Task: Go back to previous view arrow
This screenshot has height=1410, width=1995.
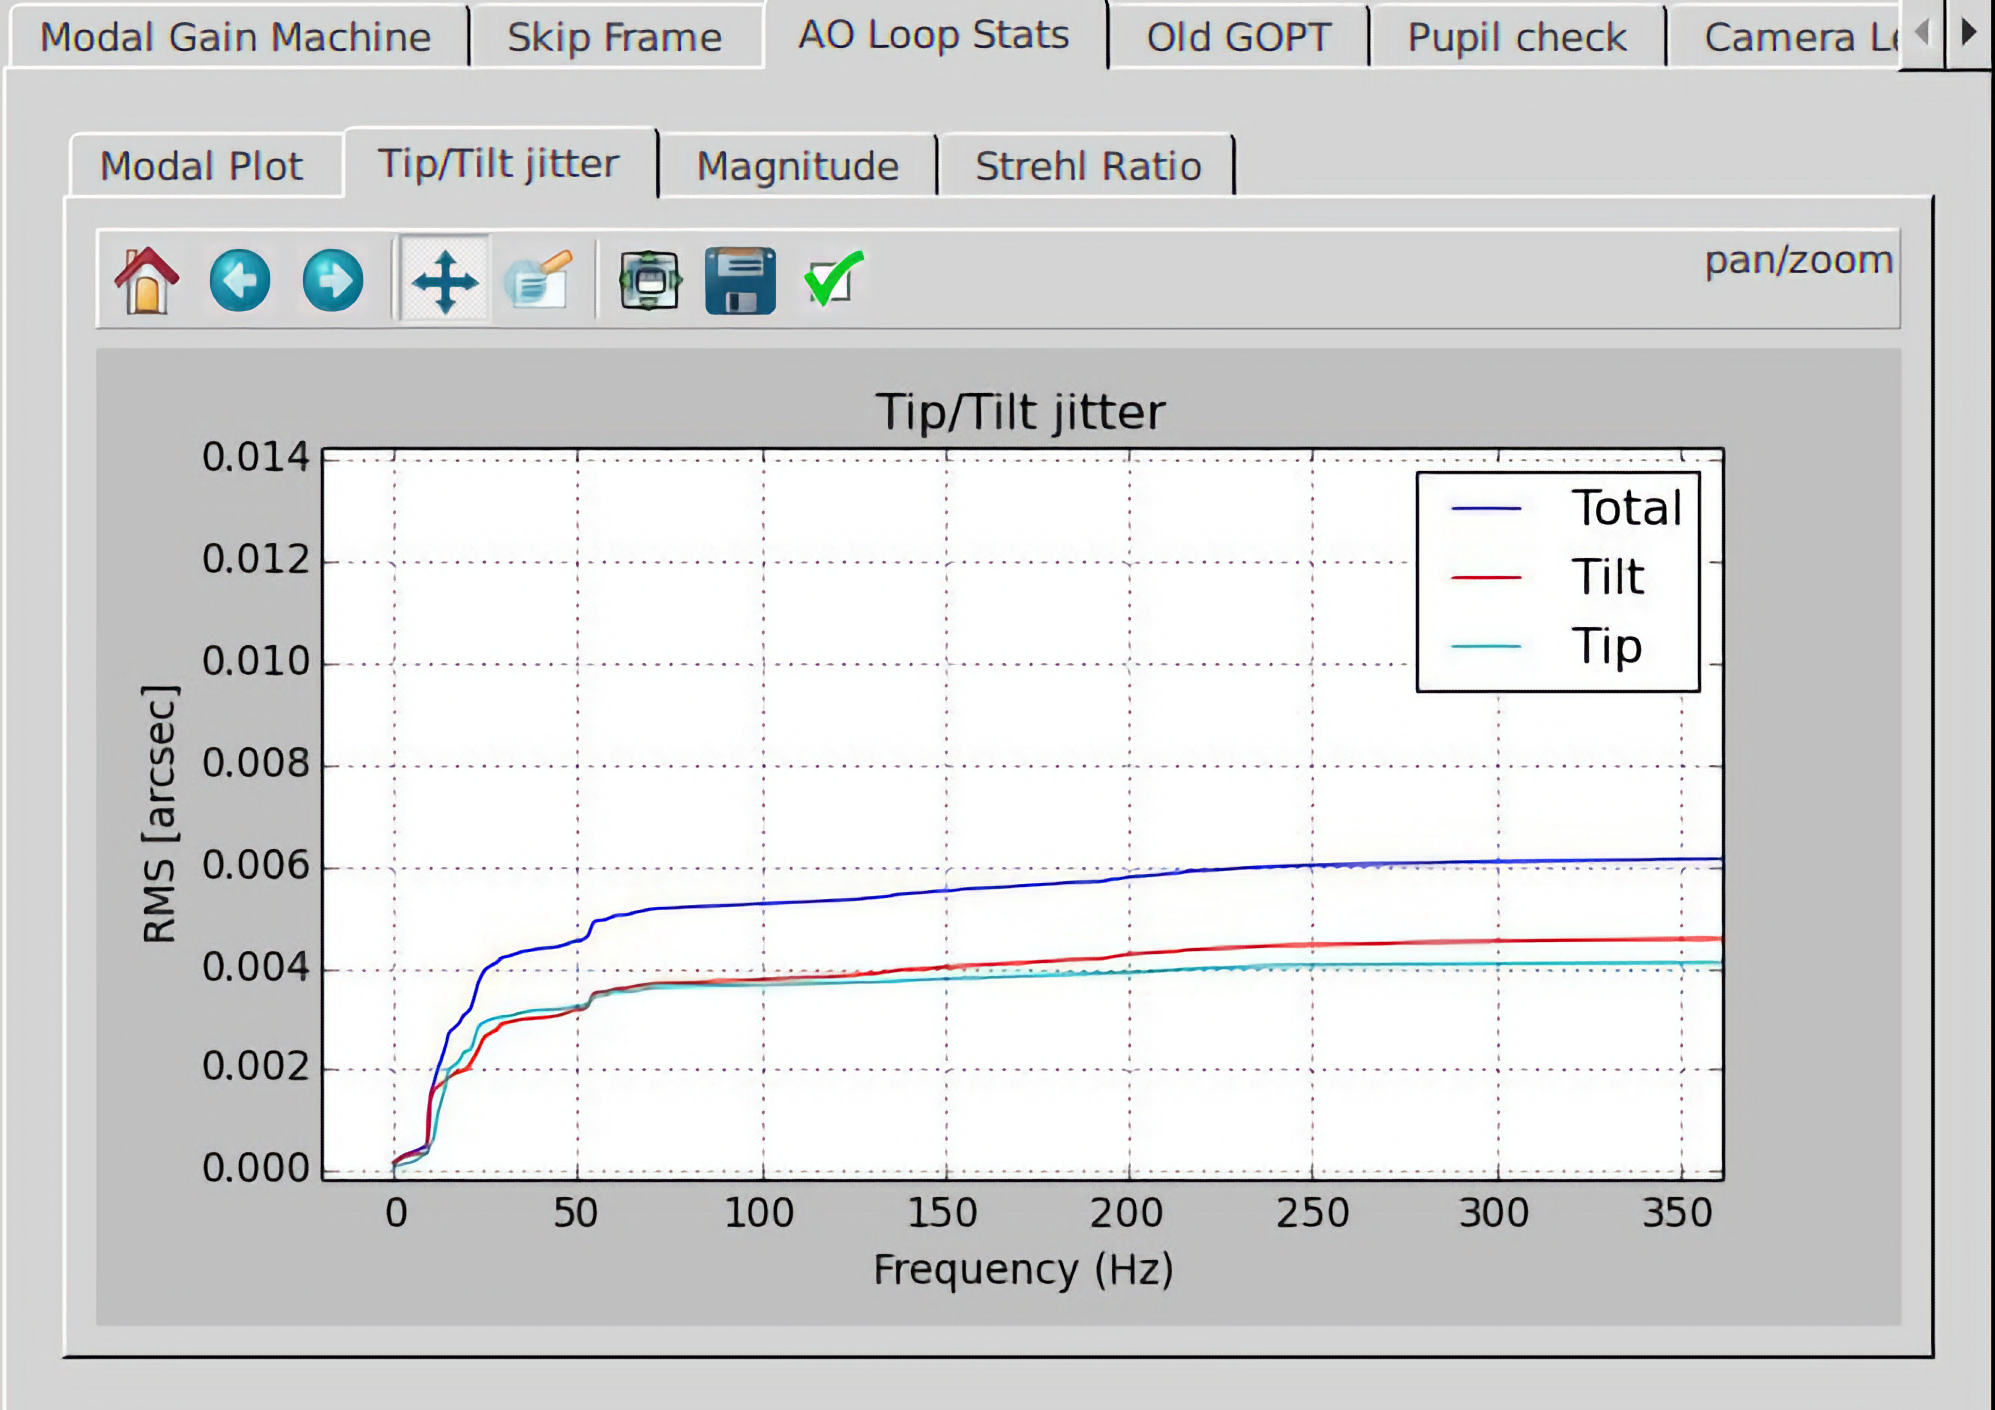Action: pyautogui.click(x=240, y=280)
